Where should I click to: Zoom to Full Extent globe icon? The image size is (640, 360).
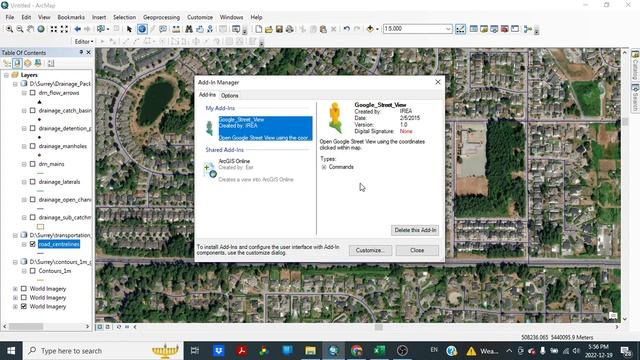pyautogui.click(x=41, y=29)
